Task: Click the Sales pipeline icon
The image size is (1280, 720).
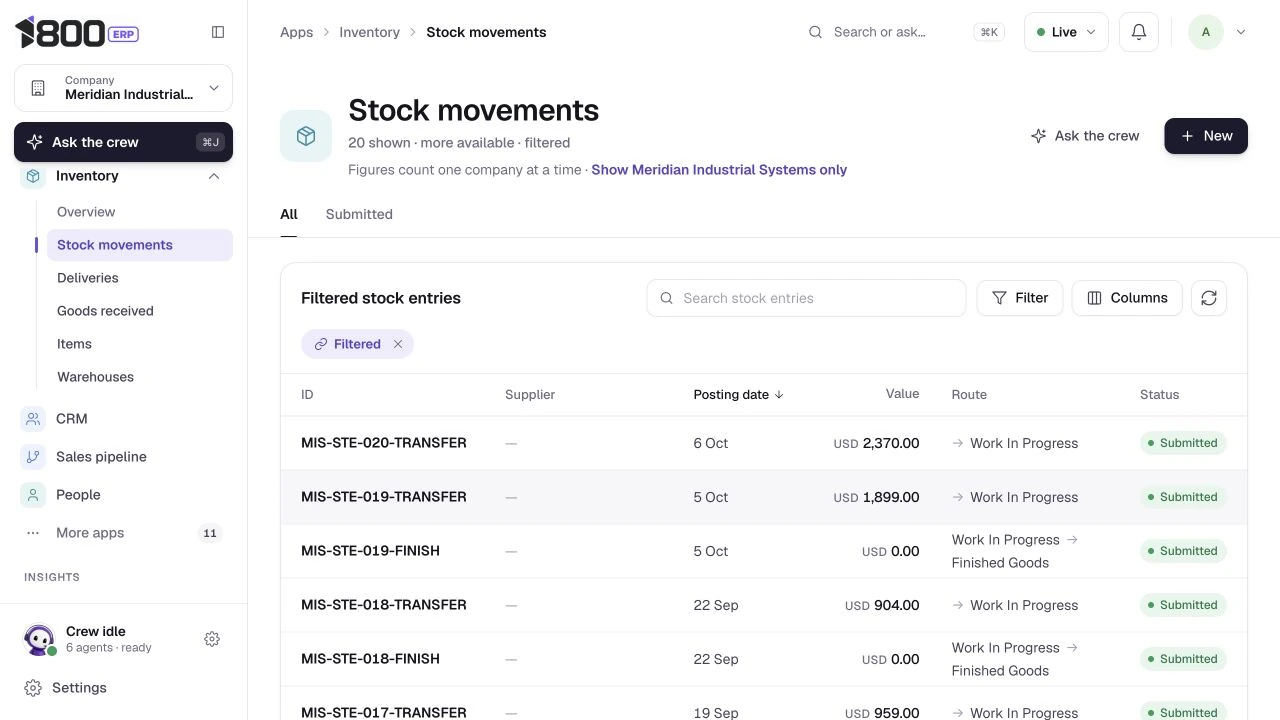Action: pos(34,457)
